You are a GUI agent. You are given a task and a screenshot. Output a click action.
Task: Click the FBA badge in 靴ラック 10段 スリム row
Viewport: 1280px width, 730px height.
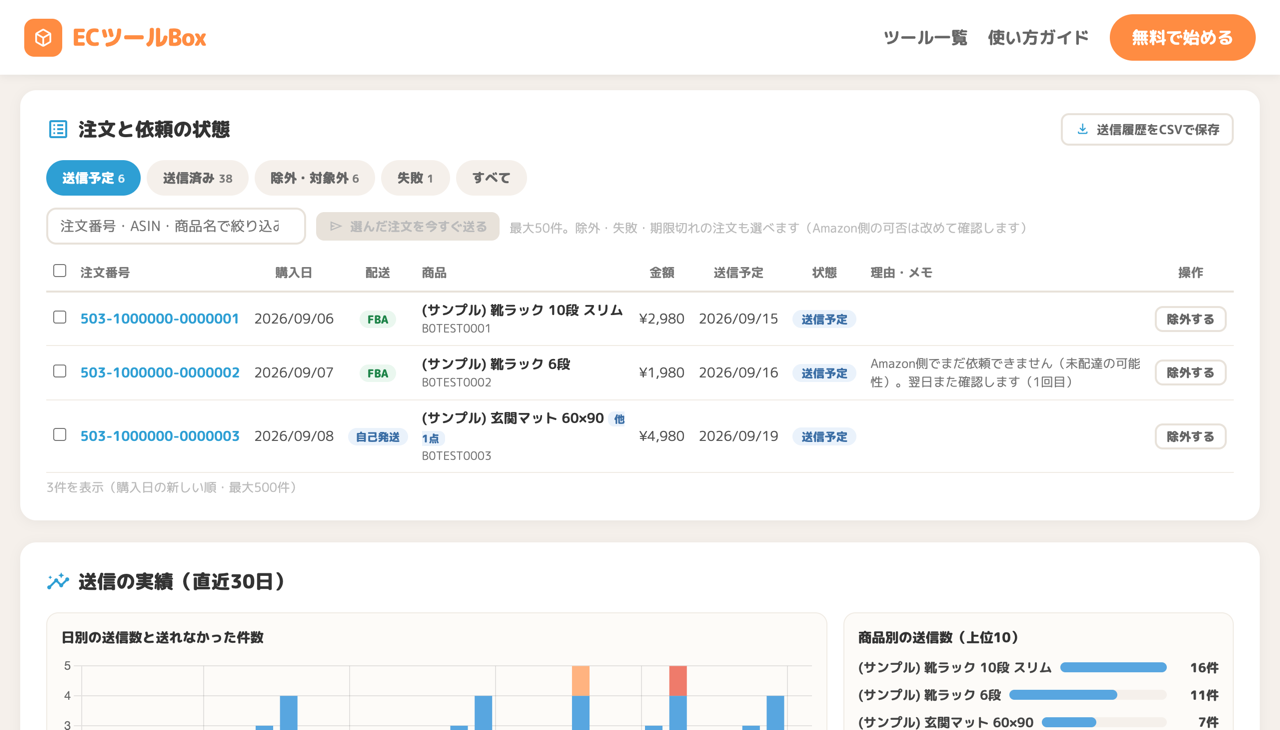[x=378, y=320]
